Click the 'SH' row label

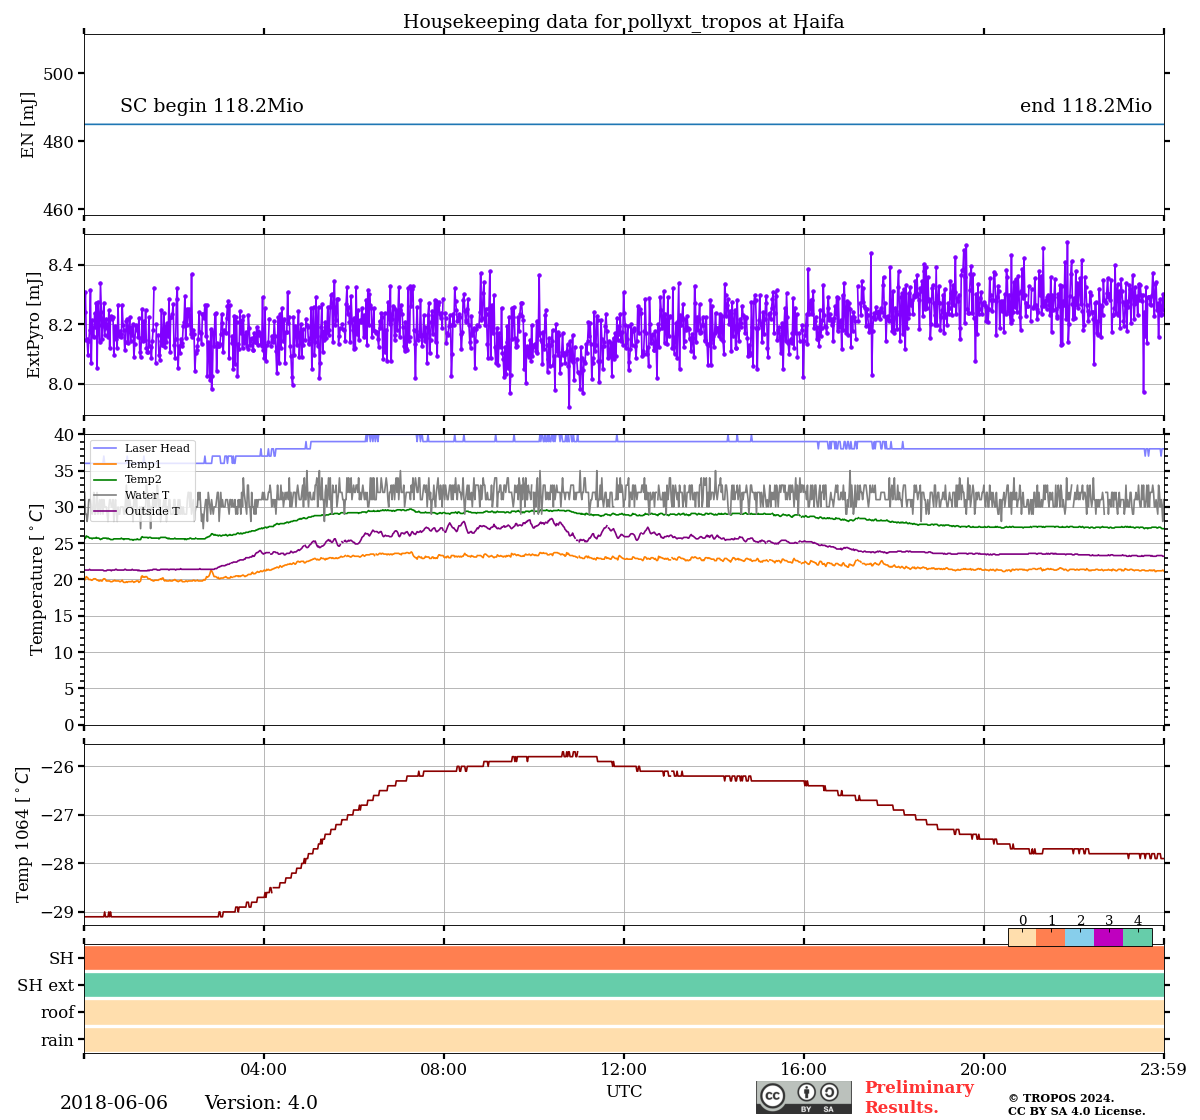click(62, 959)
